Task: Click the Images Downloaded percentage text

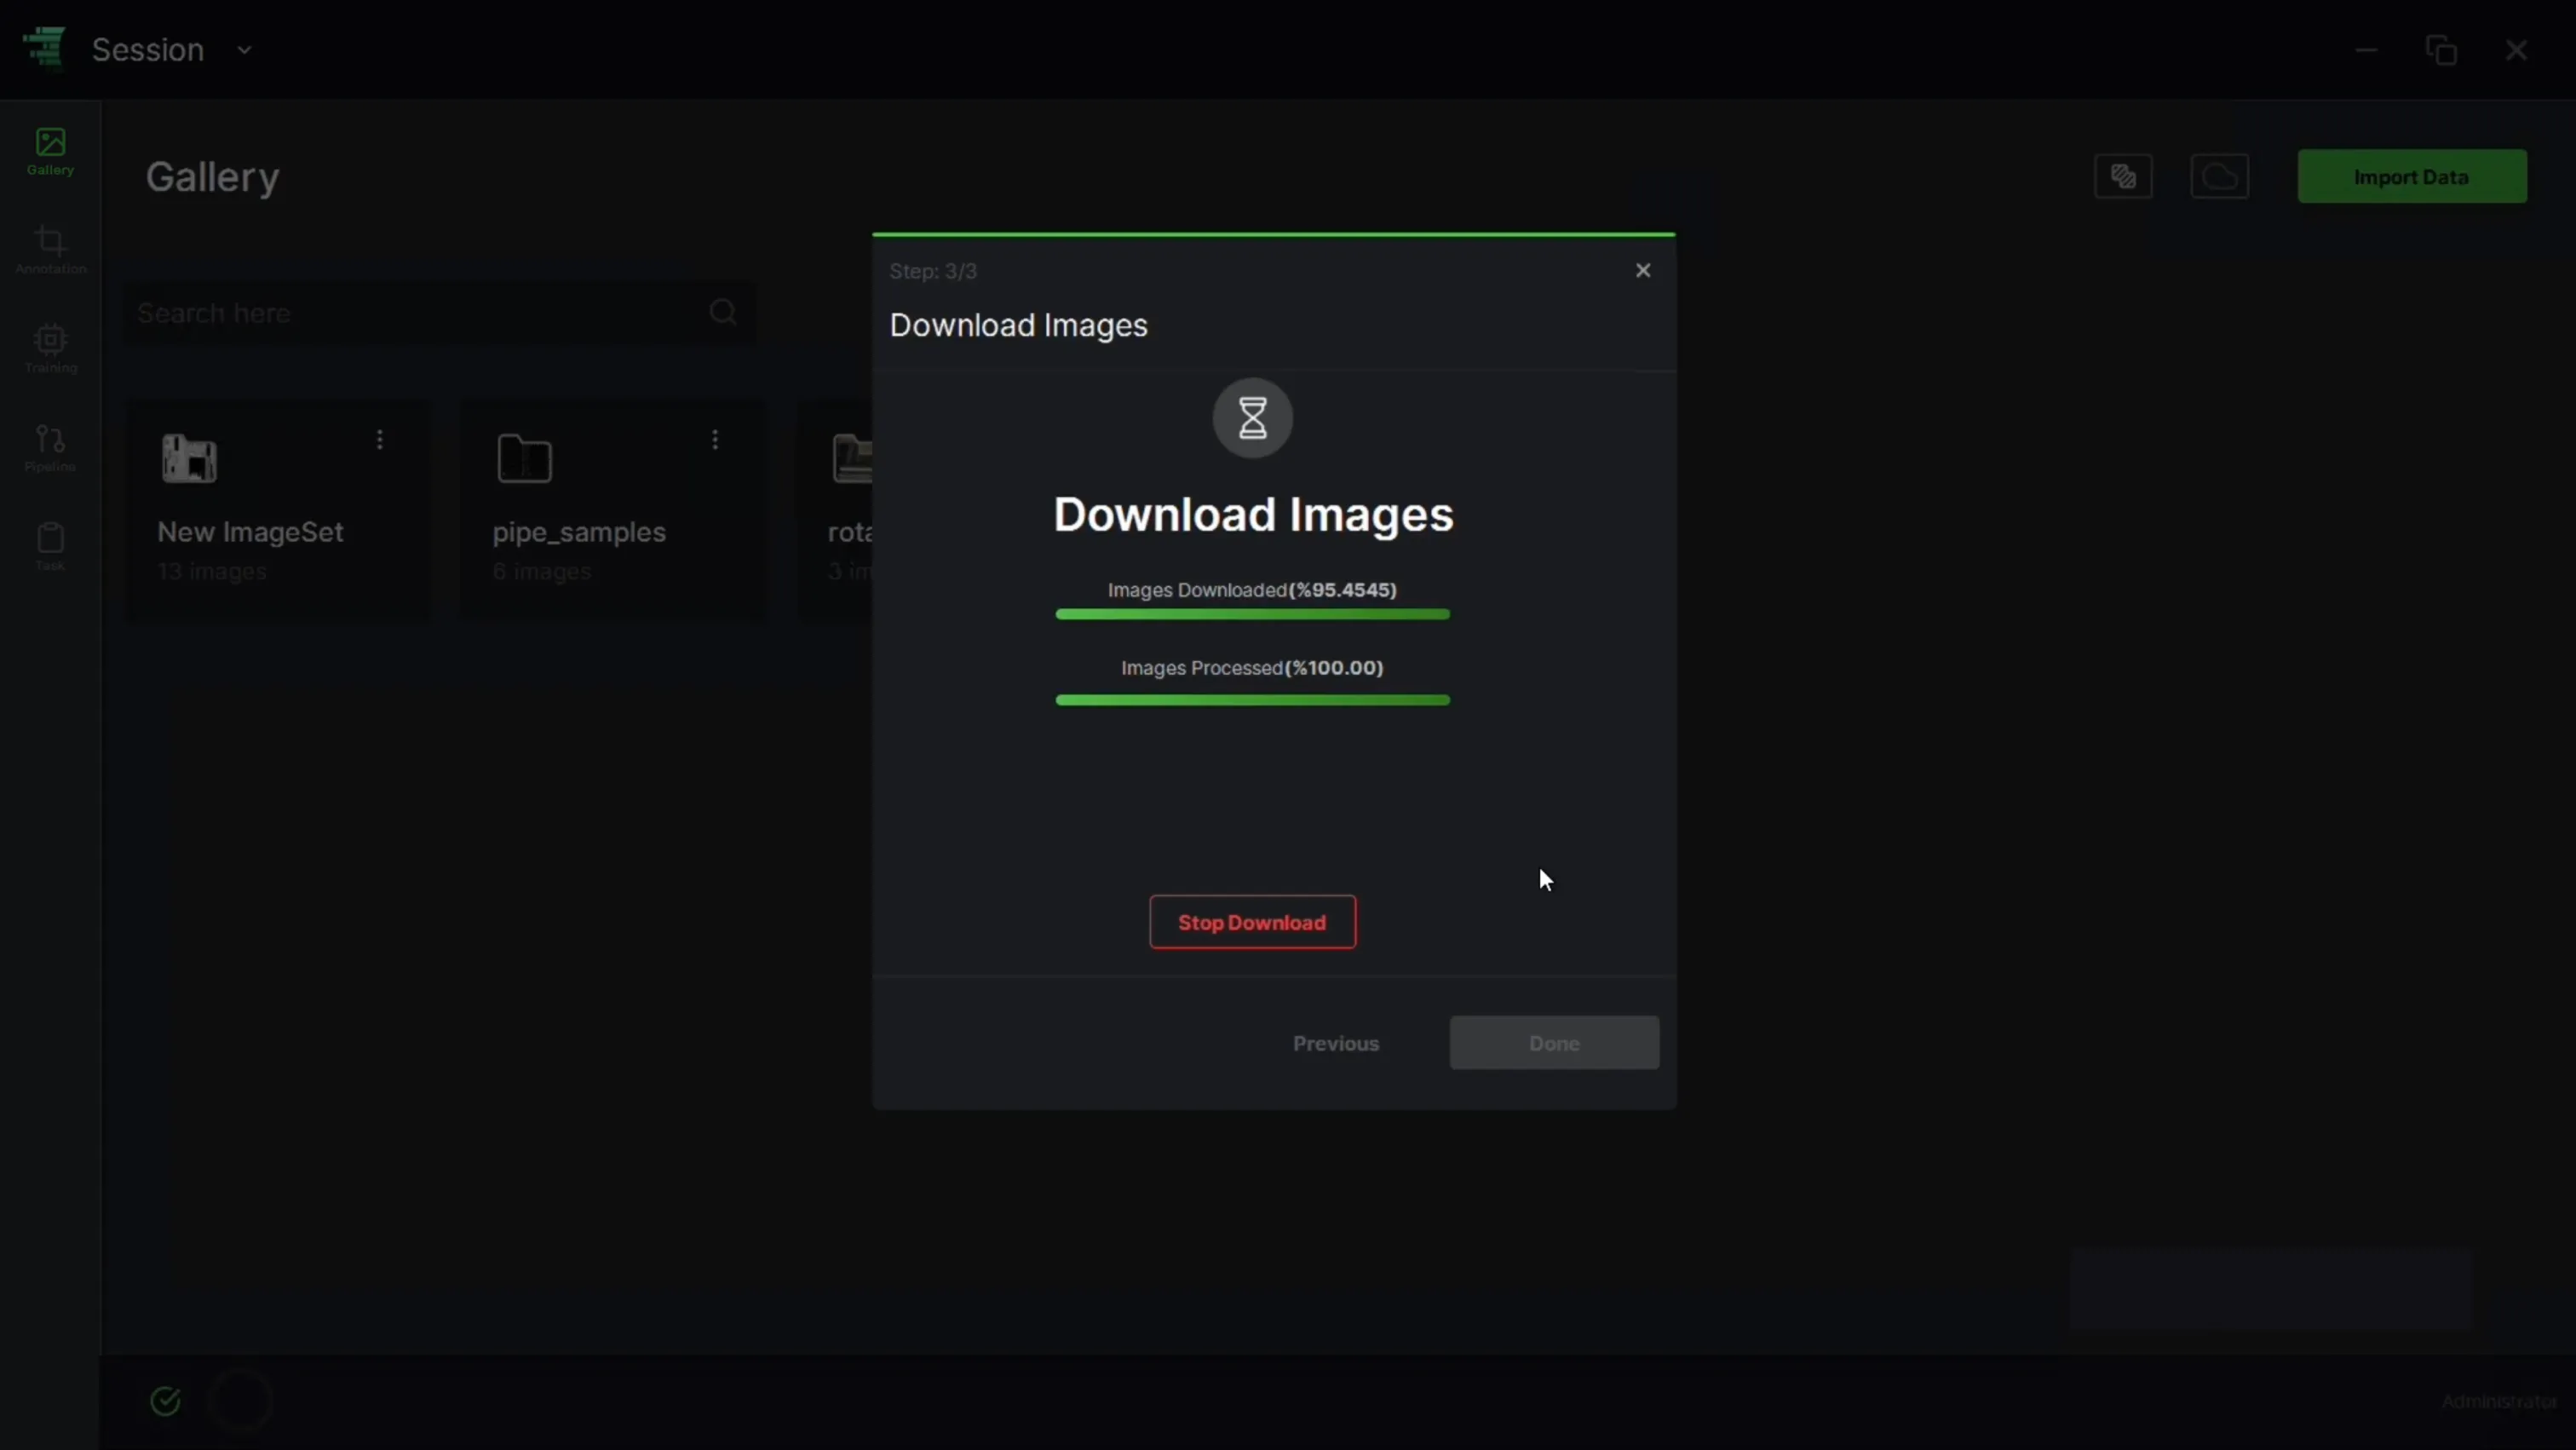Action: 1343,590
